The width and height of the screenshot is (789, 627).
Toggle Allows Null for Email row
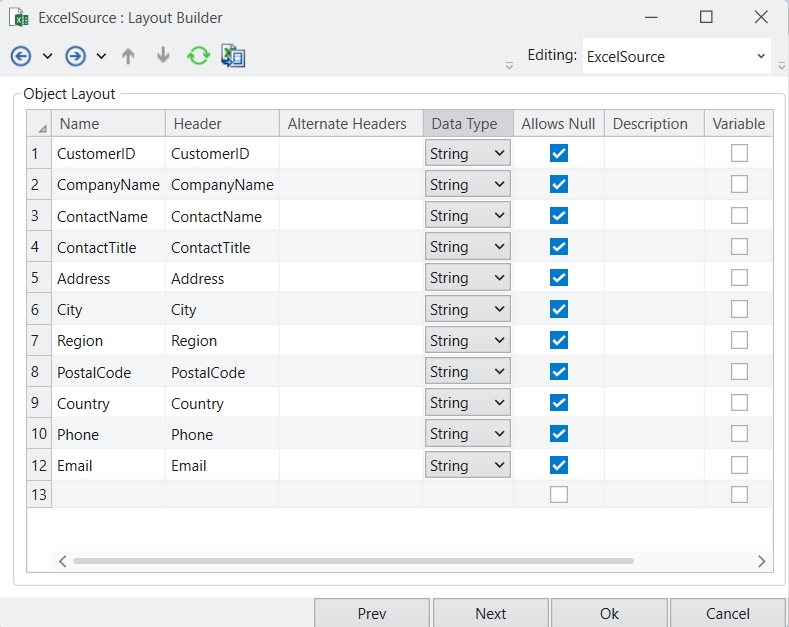[x=559, y=465]
